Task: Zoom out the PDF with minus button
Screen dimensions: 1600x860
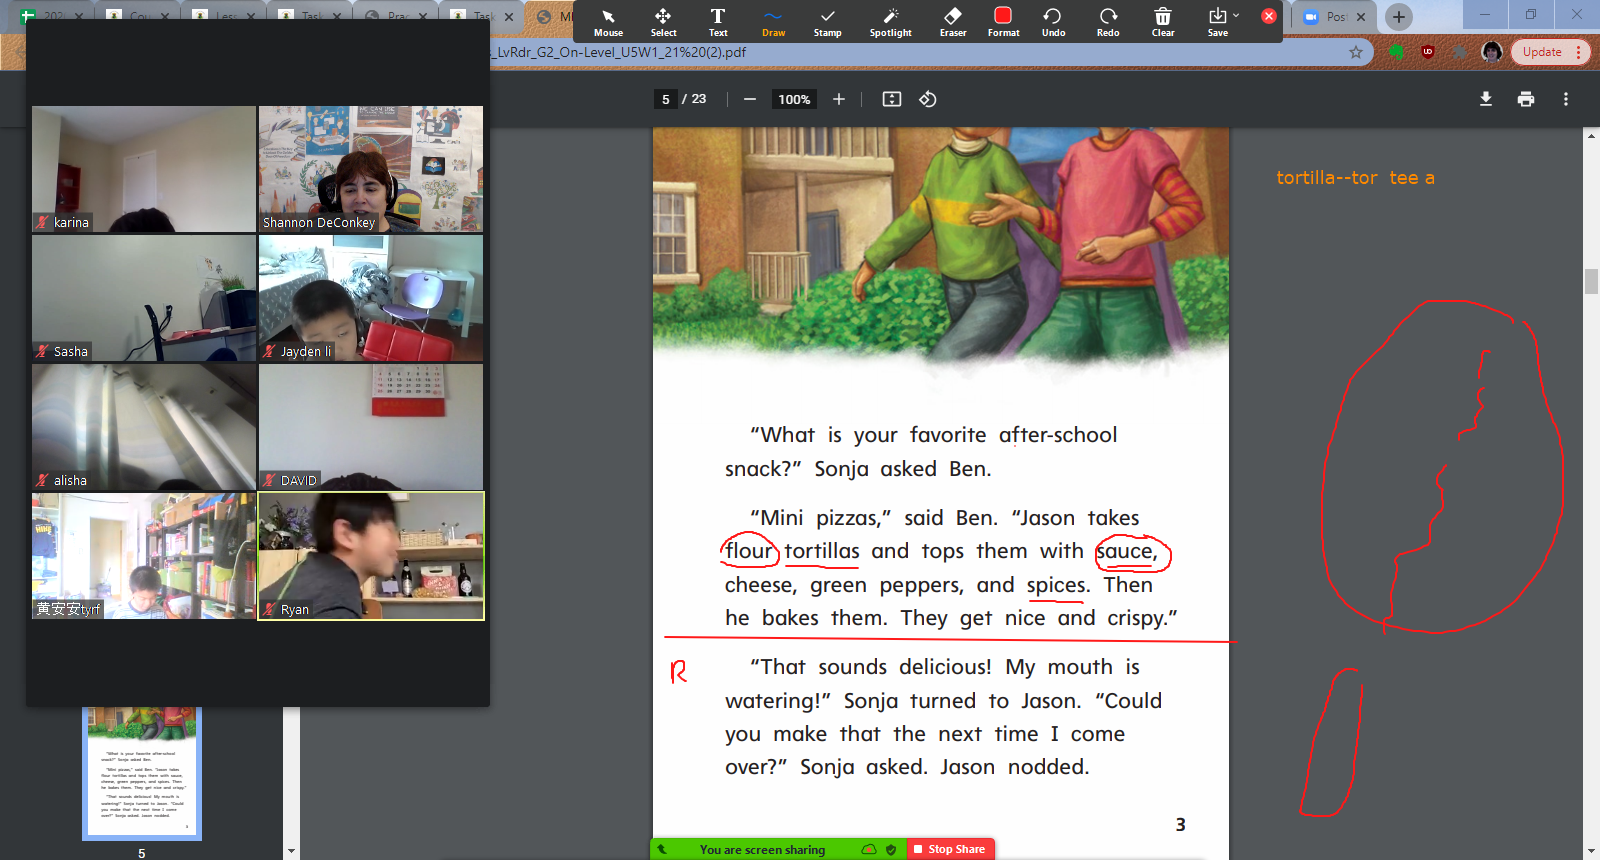Action: (750, 99)
